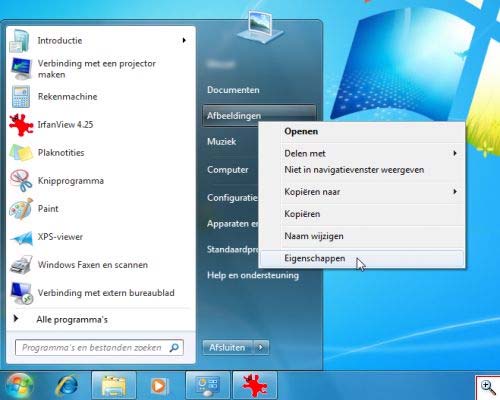This screenshot has height=400, width=500.
Task: Click the Plaknotities label
Action: (61, 153)
